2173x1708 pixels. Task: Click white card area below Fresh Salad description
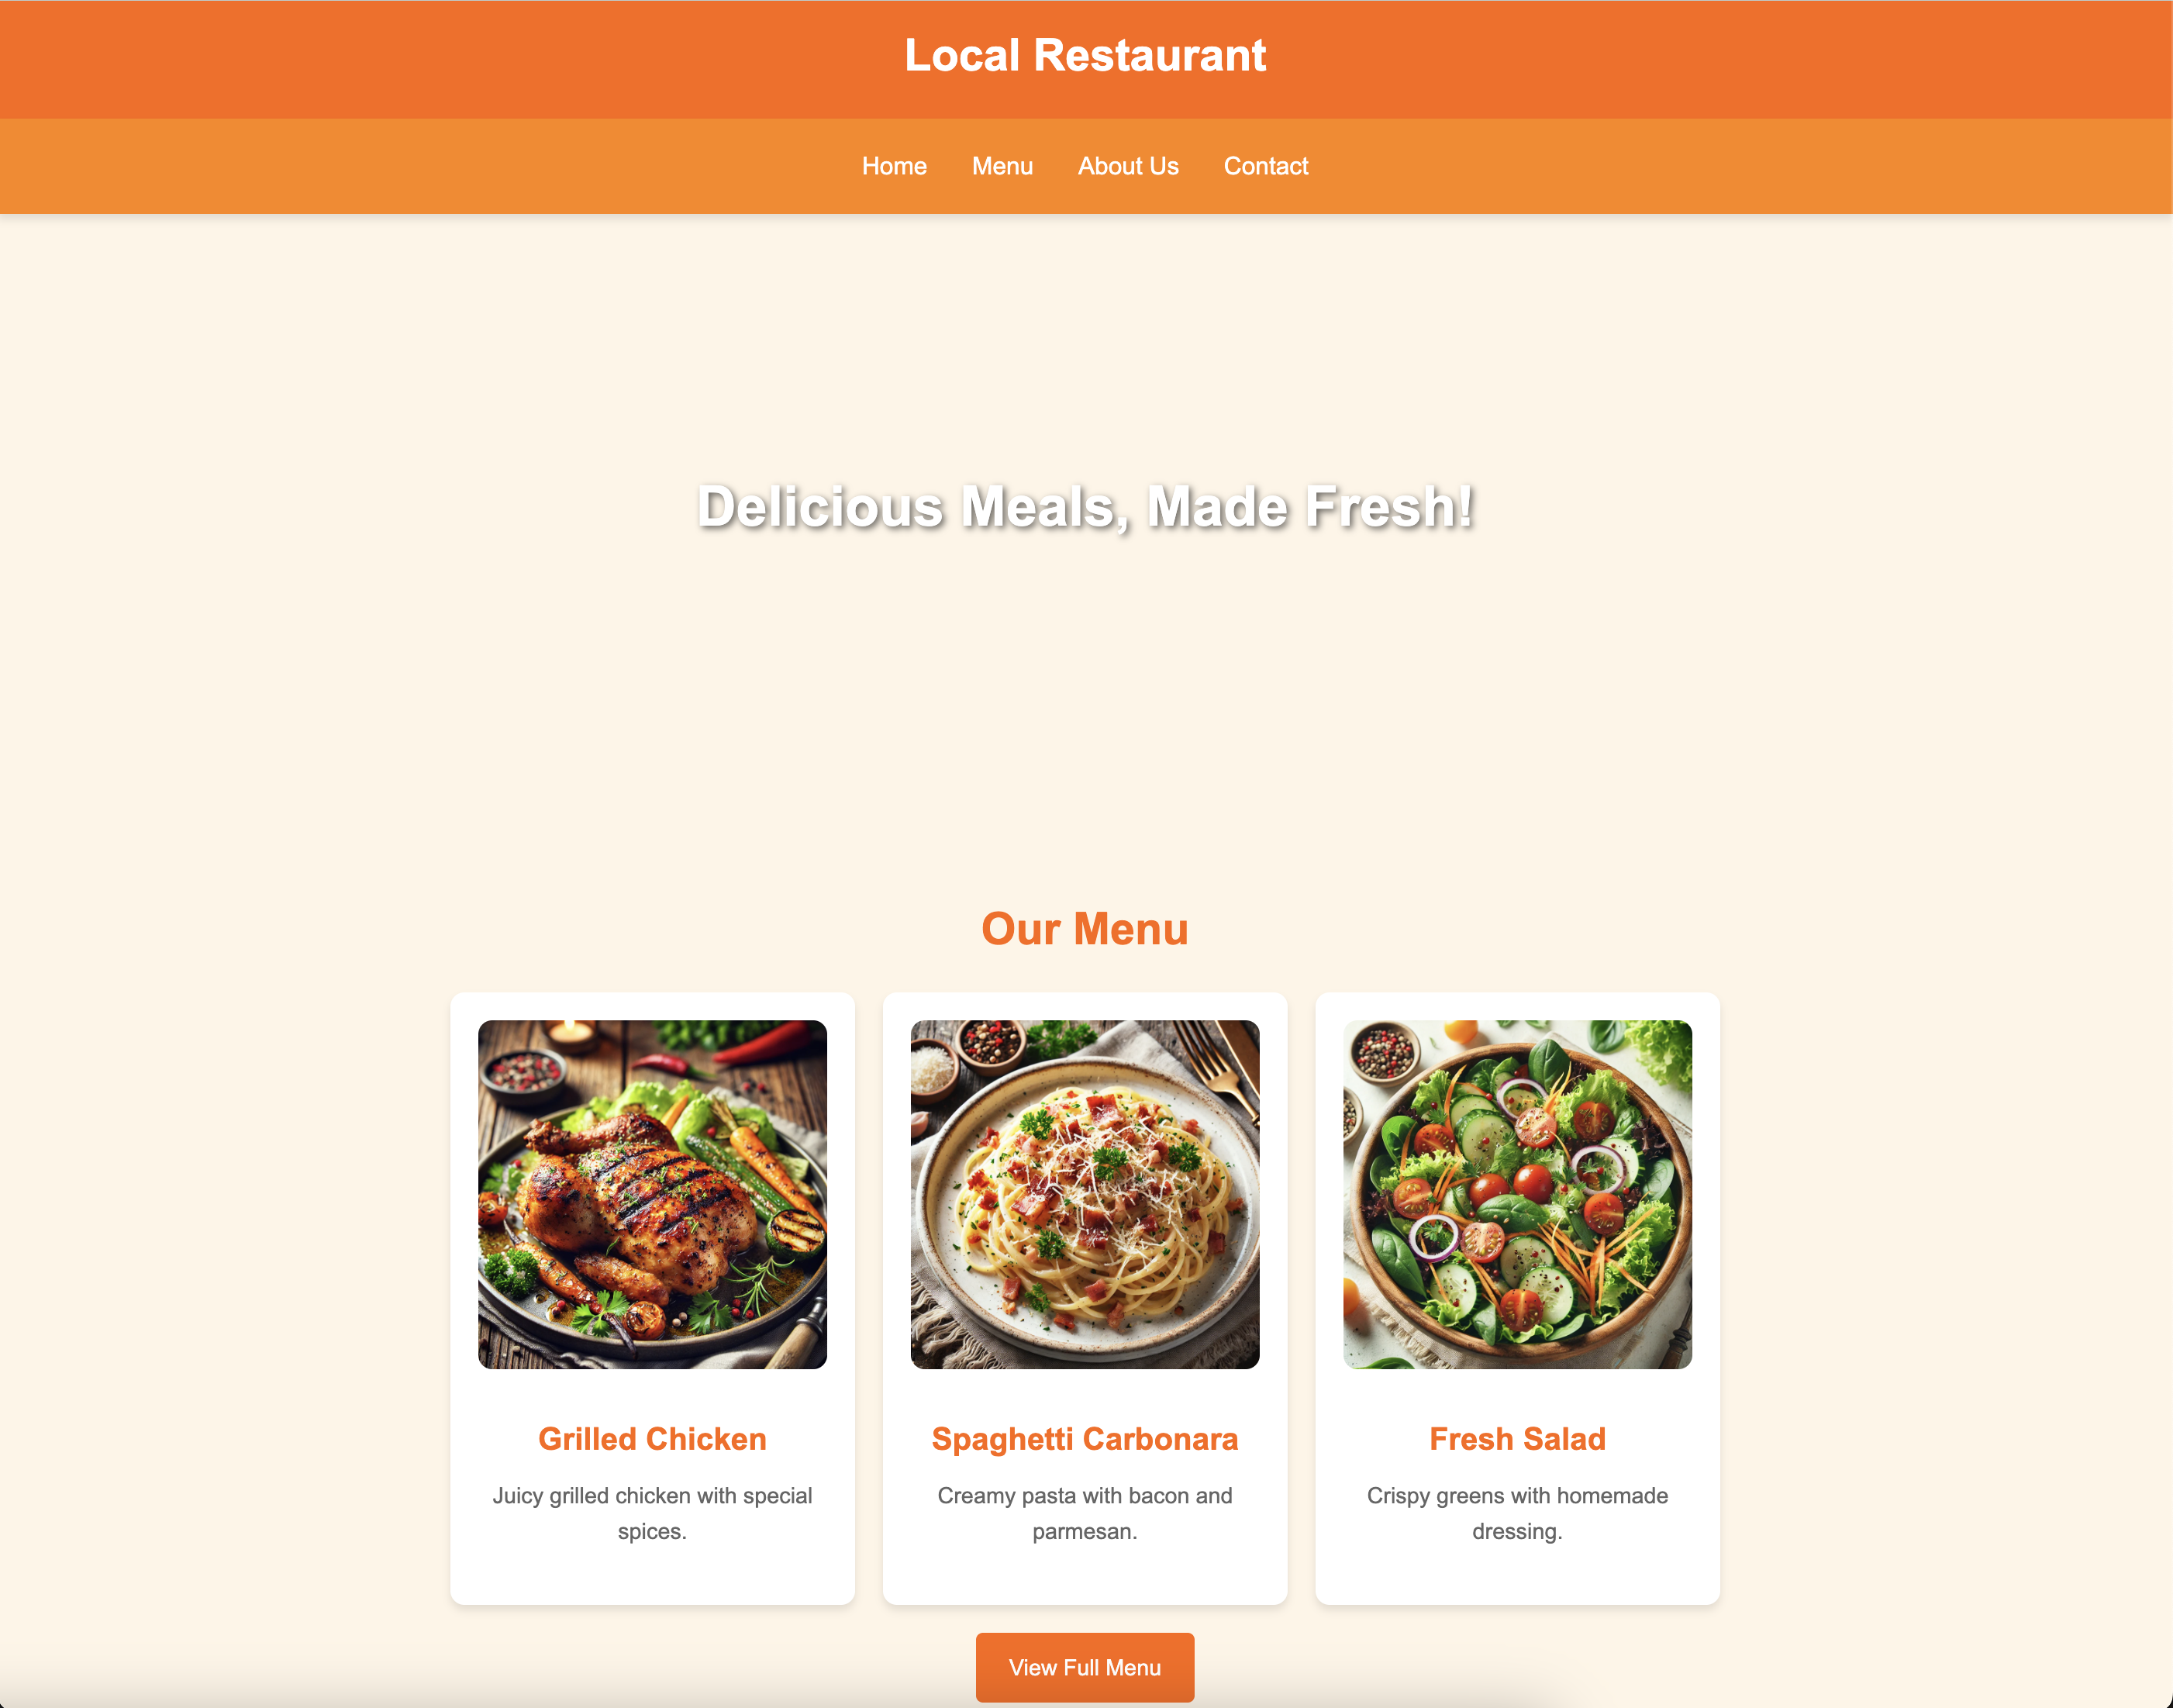(1517, 1577)
